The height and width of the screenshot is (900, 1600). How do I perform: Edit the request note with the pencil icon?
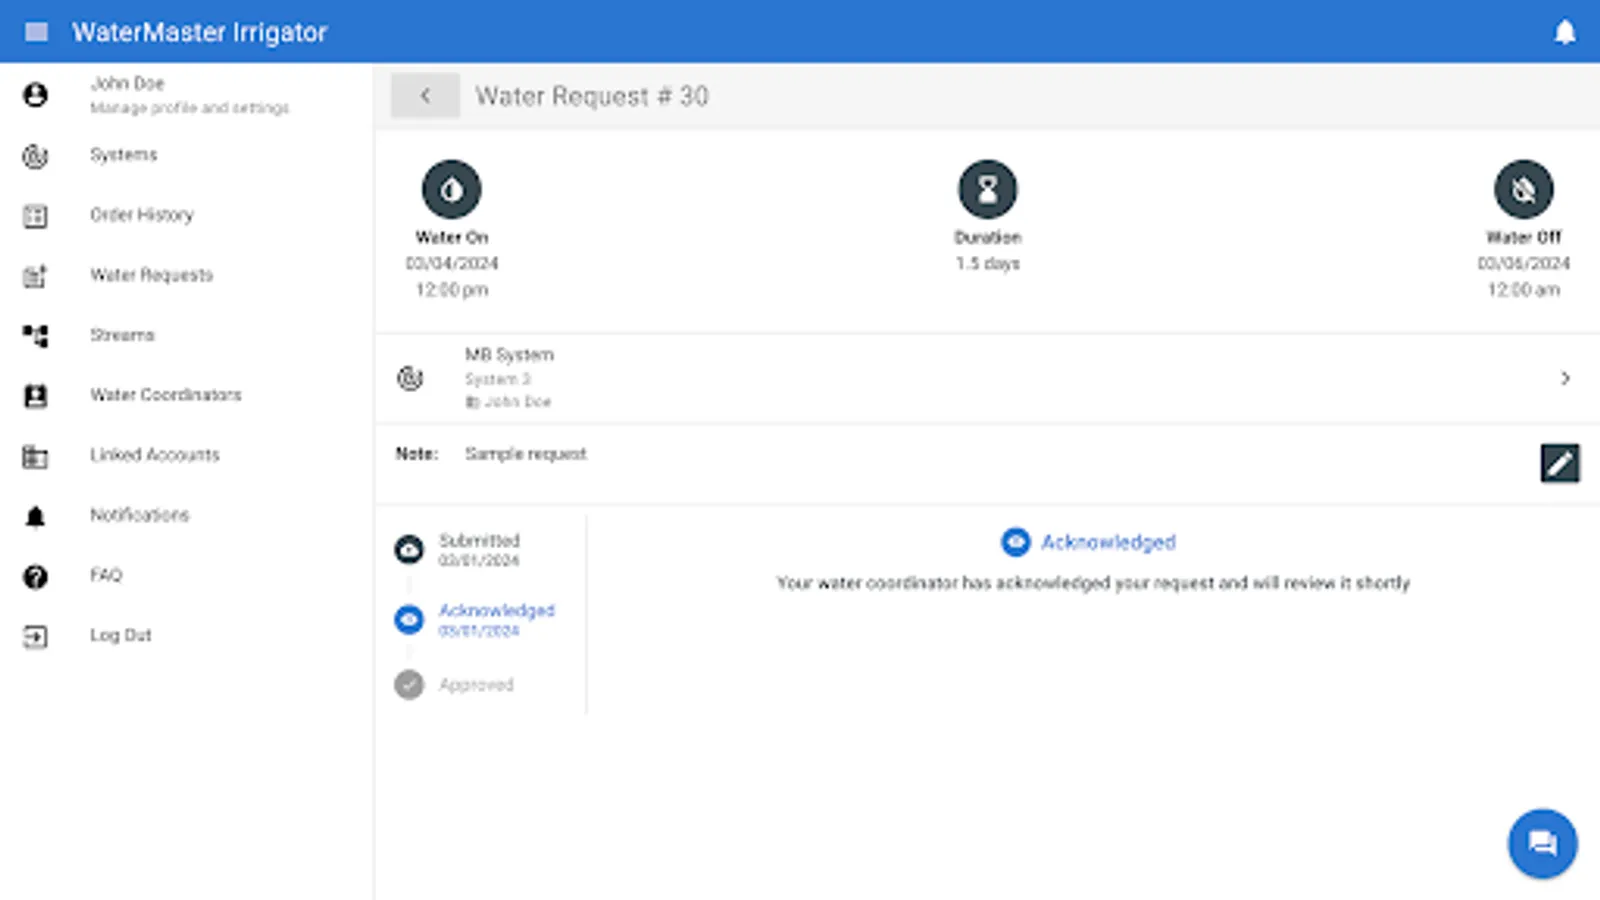coord(1559,463)
